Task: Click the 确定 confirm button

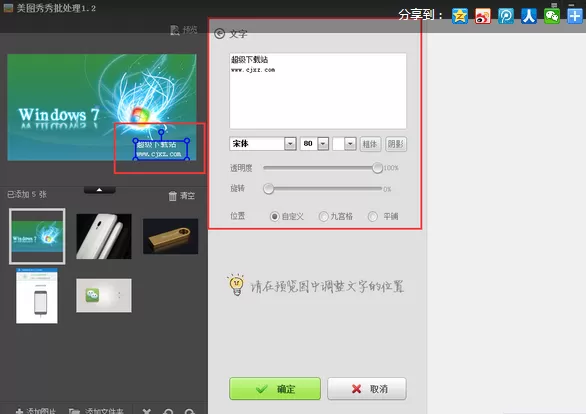Action: [x=275, y=389]
